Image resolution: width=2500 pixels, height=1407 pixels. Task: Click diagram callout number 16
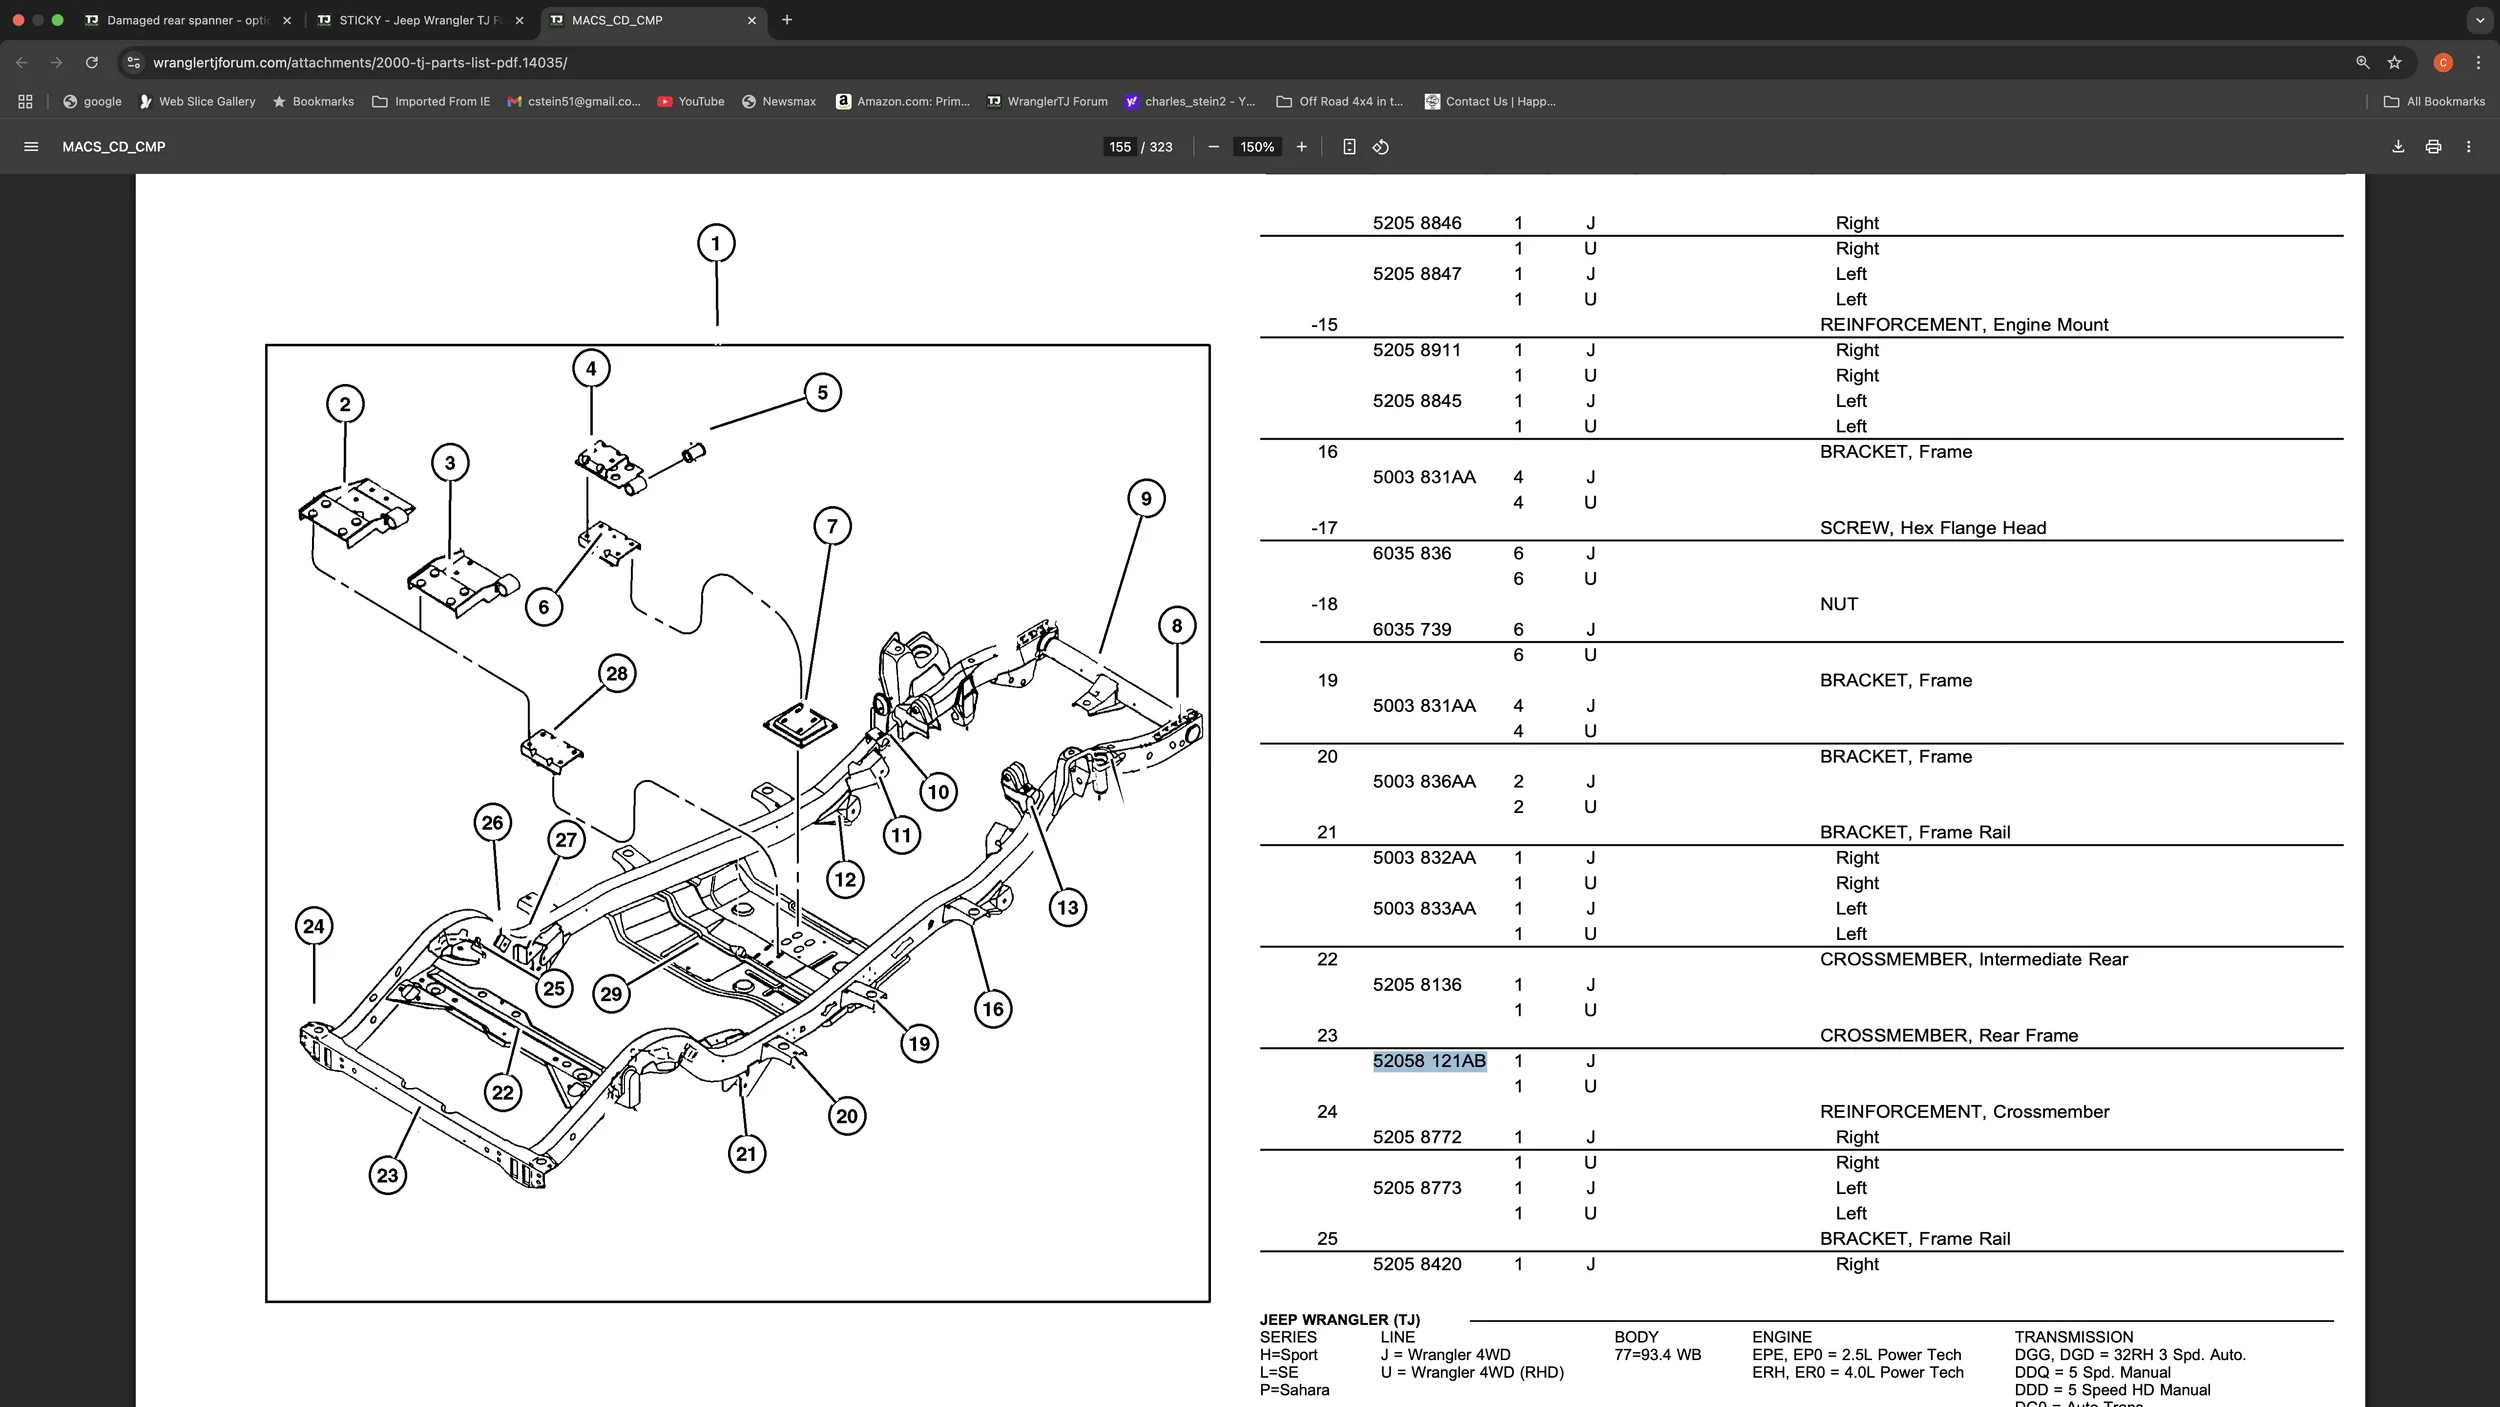(x=992, y=1008)
